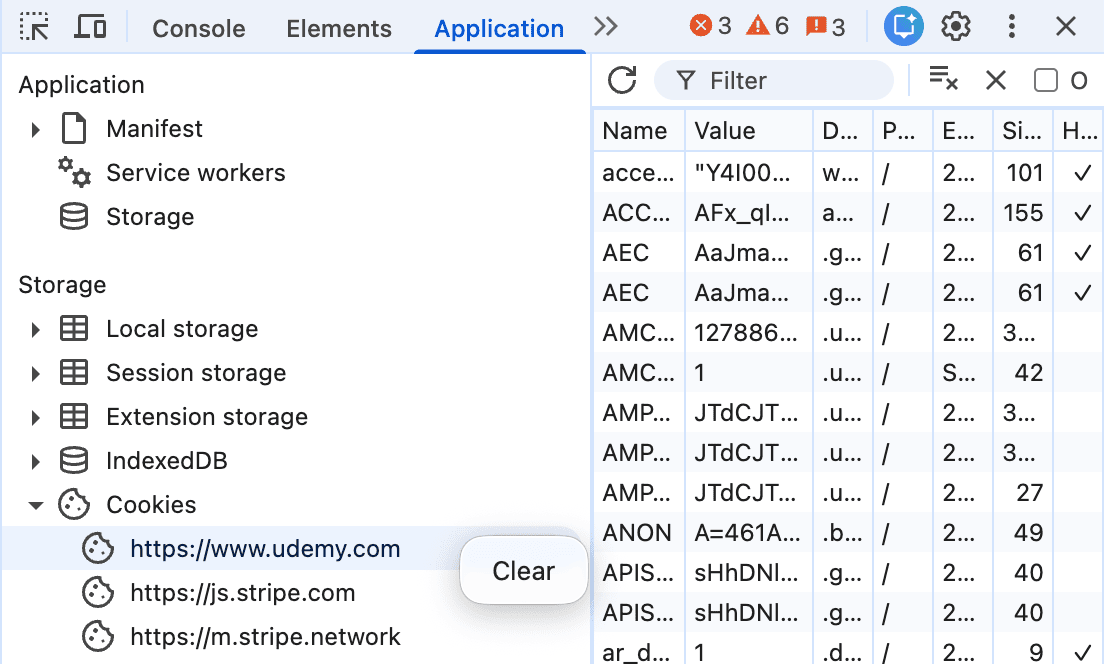The image size is (1104, 664).
Task: Delete the selected cookie using the X icon
Action: pos(995,80)
